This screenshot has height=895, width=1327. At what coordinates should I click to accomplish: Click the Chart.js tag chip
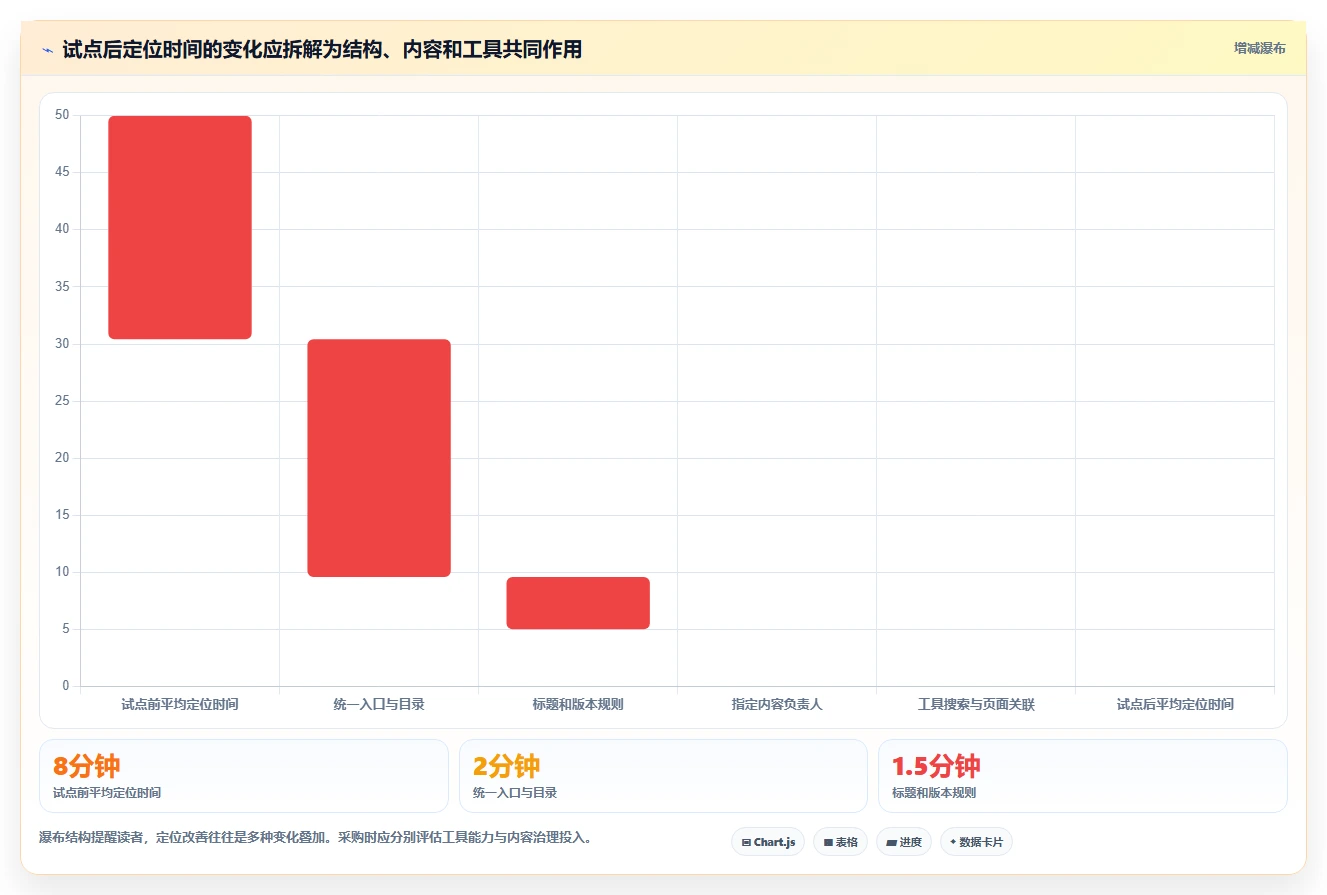[x=768, y=842]
